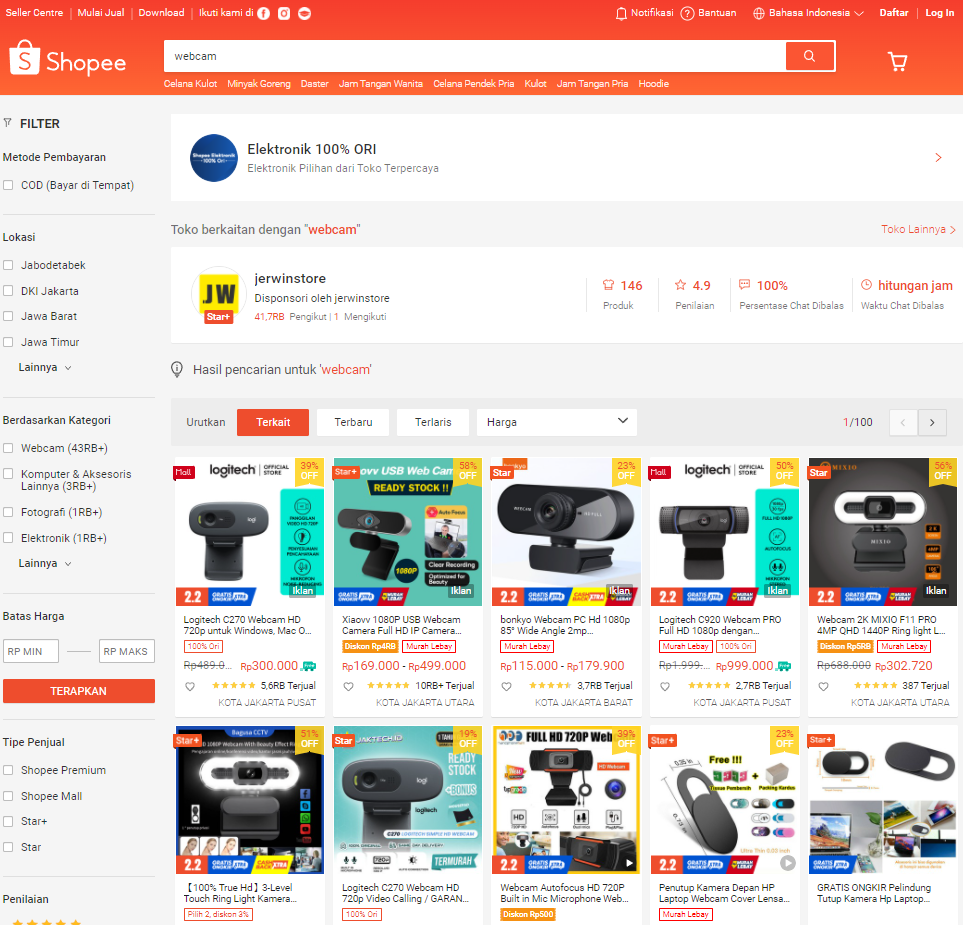Screen dimensions: 963x925
Task: Tick the COD (Bayar di Tempat) checkbox
Action: coord(8,185)
